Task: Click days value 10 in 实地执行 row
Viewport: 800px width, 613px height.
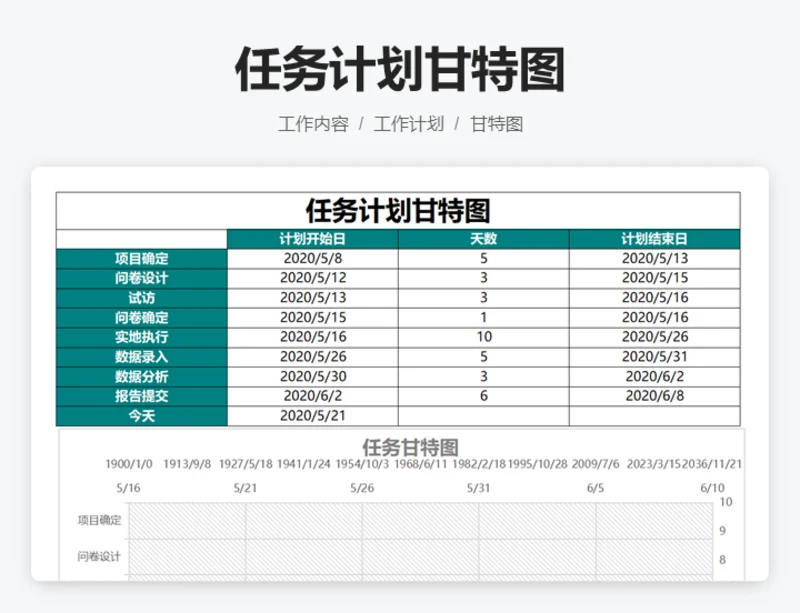Action: tap(484, 337)
